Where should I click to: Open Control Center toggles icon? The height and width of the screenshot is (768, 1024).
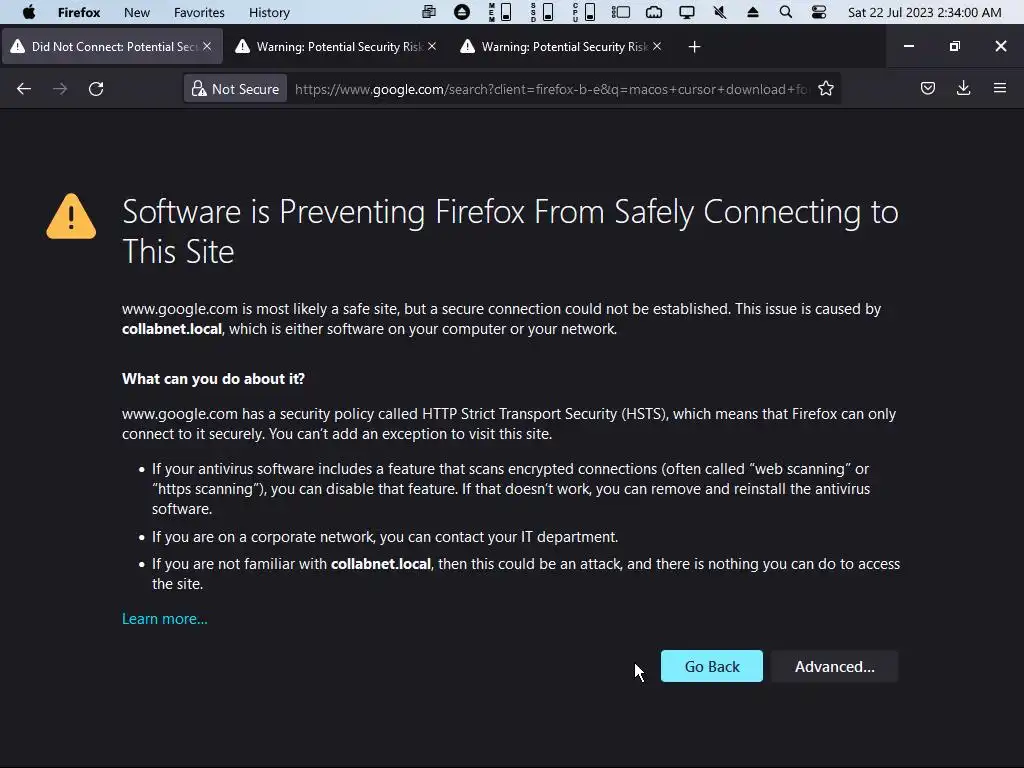[x=819, y=12]
